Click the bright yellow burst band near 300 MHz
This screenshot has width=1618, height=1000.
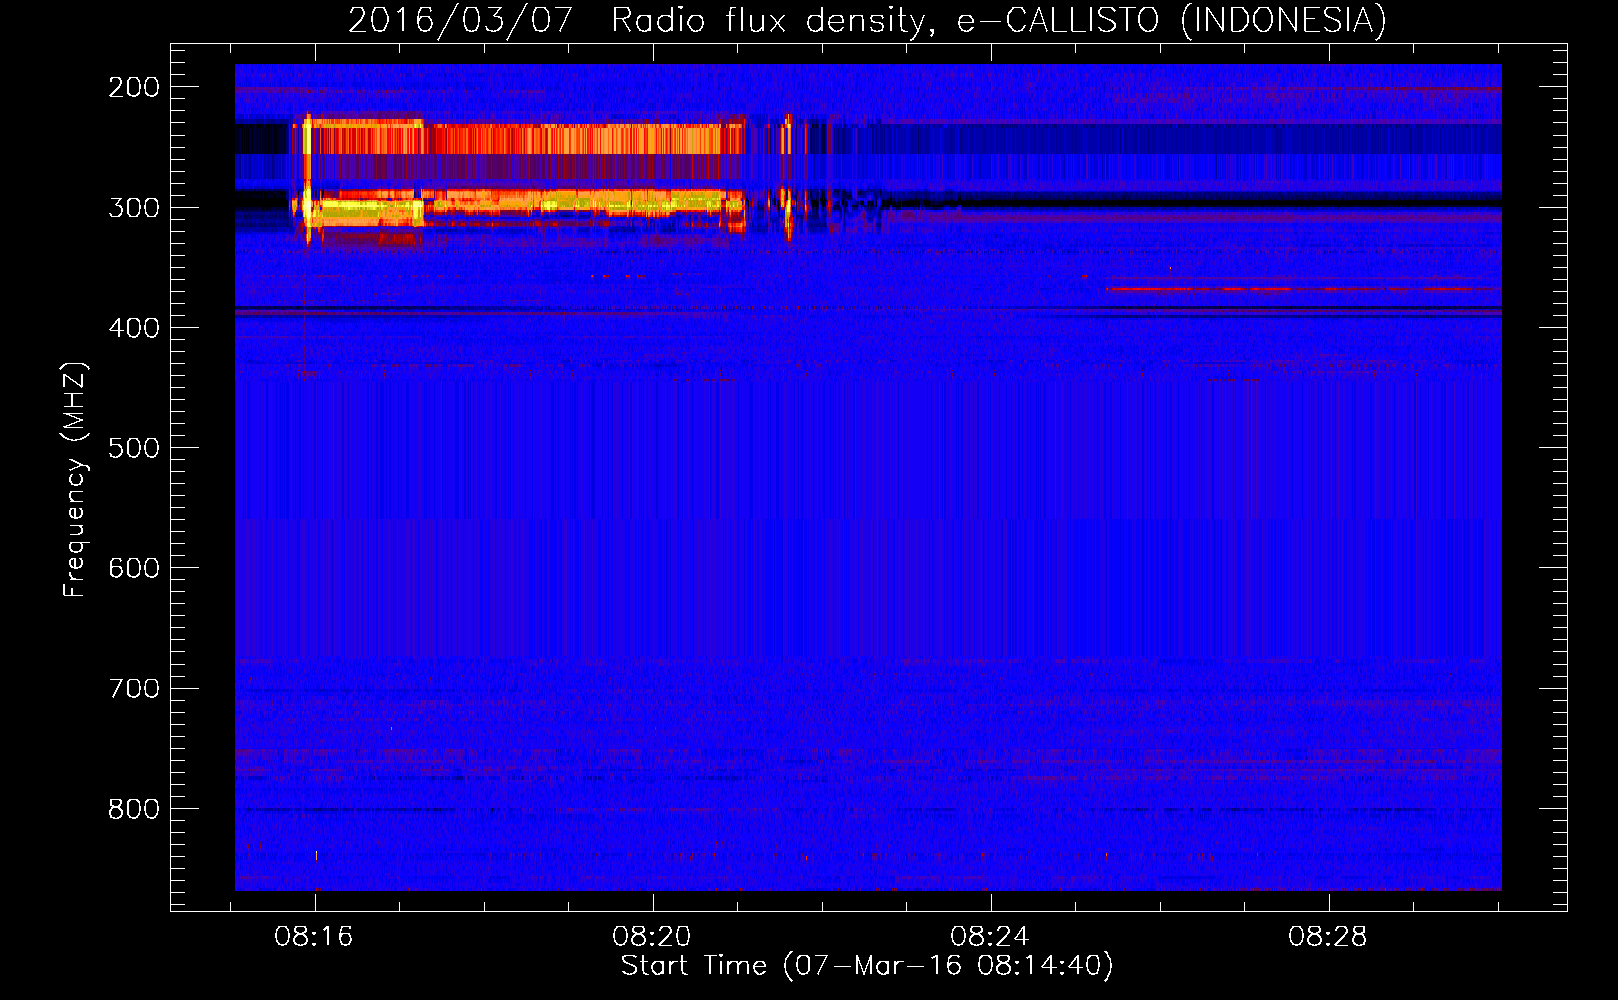click(520, 207)
